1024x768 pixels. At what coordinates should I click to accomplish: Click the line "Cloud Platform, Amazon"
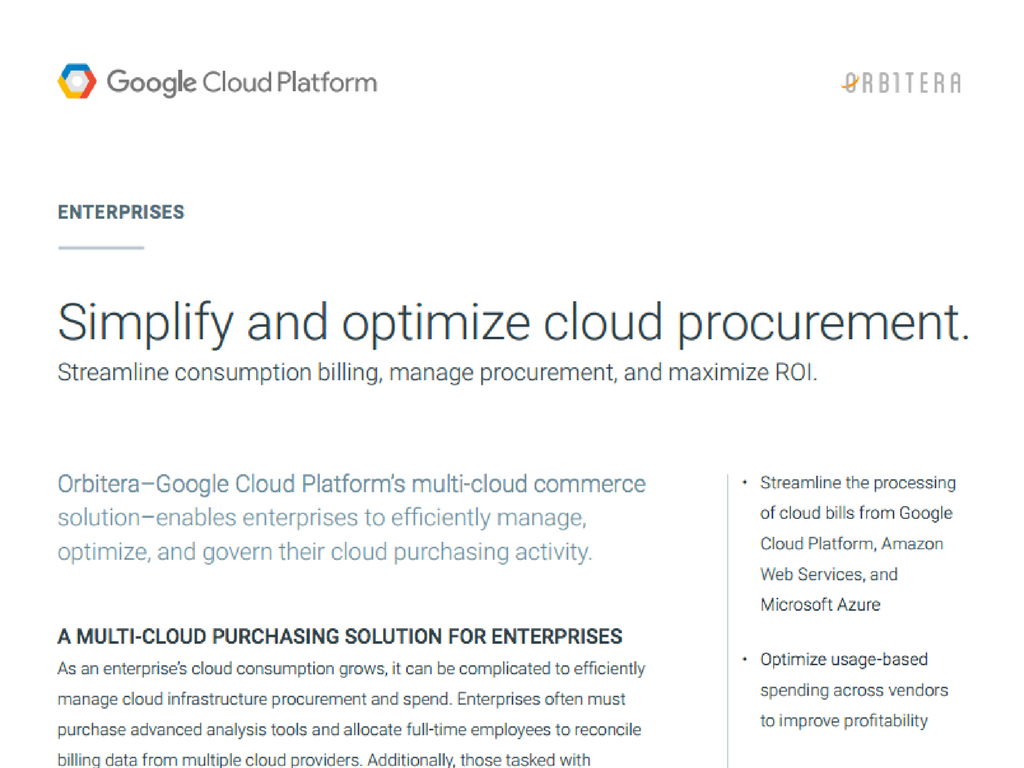852,543
